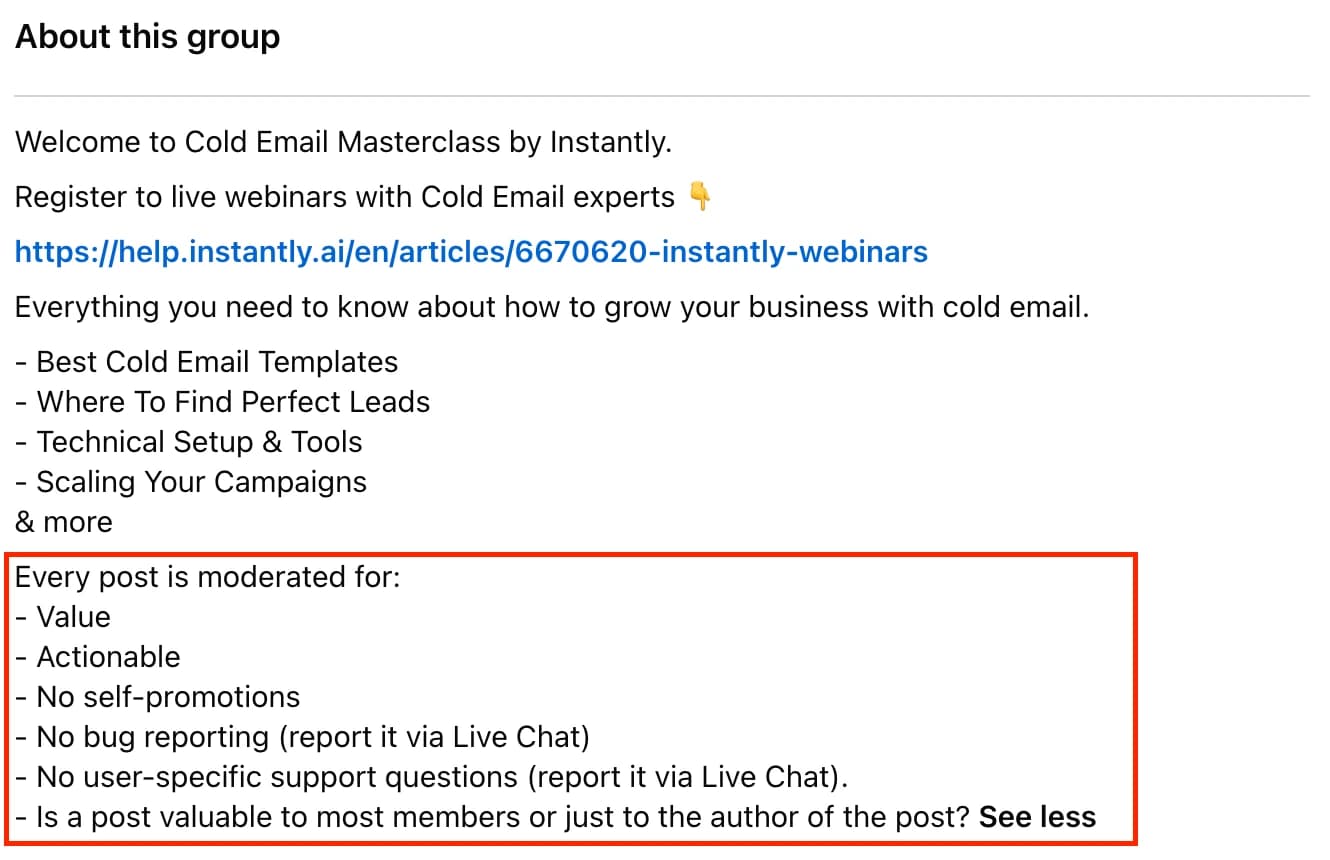Click the pointing-down hand emoji

pos(700,197)
